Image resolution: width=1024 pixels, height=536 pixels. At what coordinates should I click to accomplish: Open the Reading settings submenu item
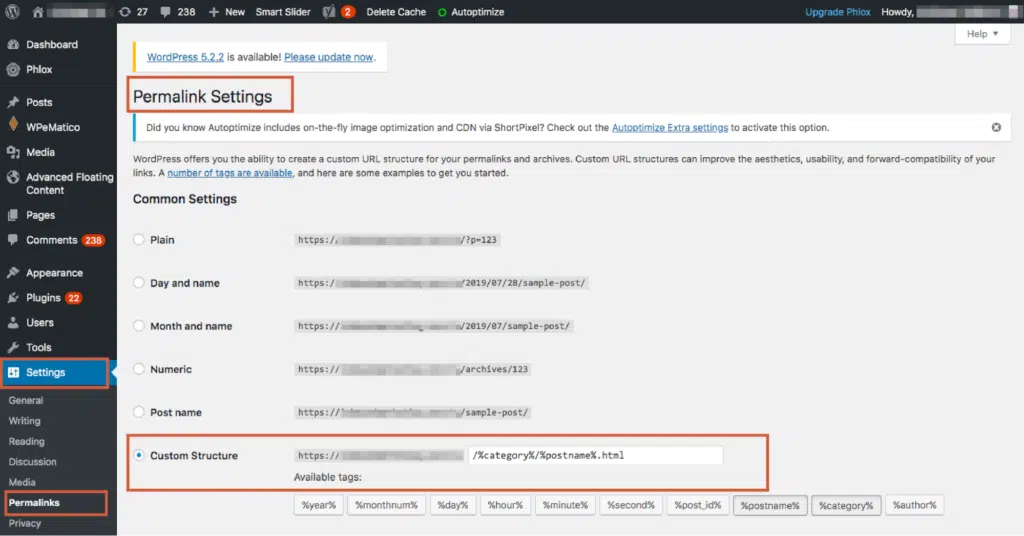tap(27, 441)
